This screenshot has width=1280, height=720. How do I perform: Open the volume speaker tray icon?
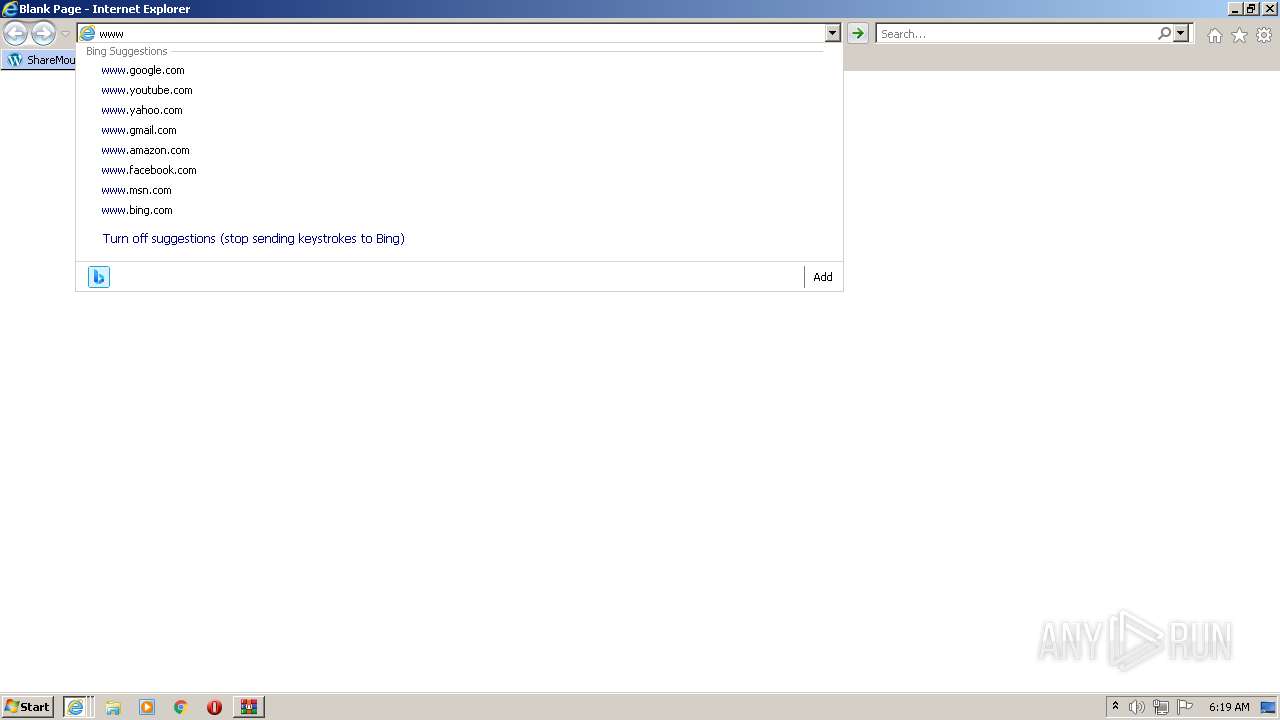click(1136, 707)
